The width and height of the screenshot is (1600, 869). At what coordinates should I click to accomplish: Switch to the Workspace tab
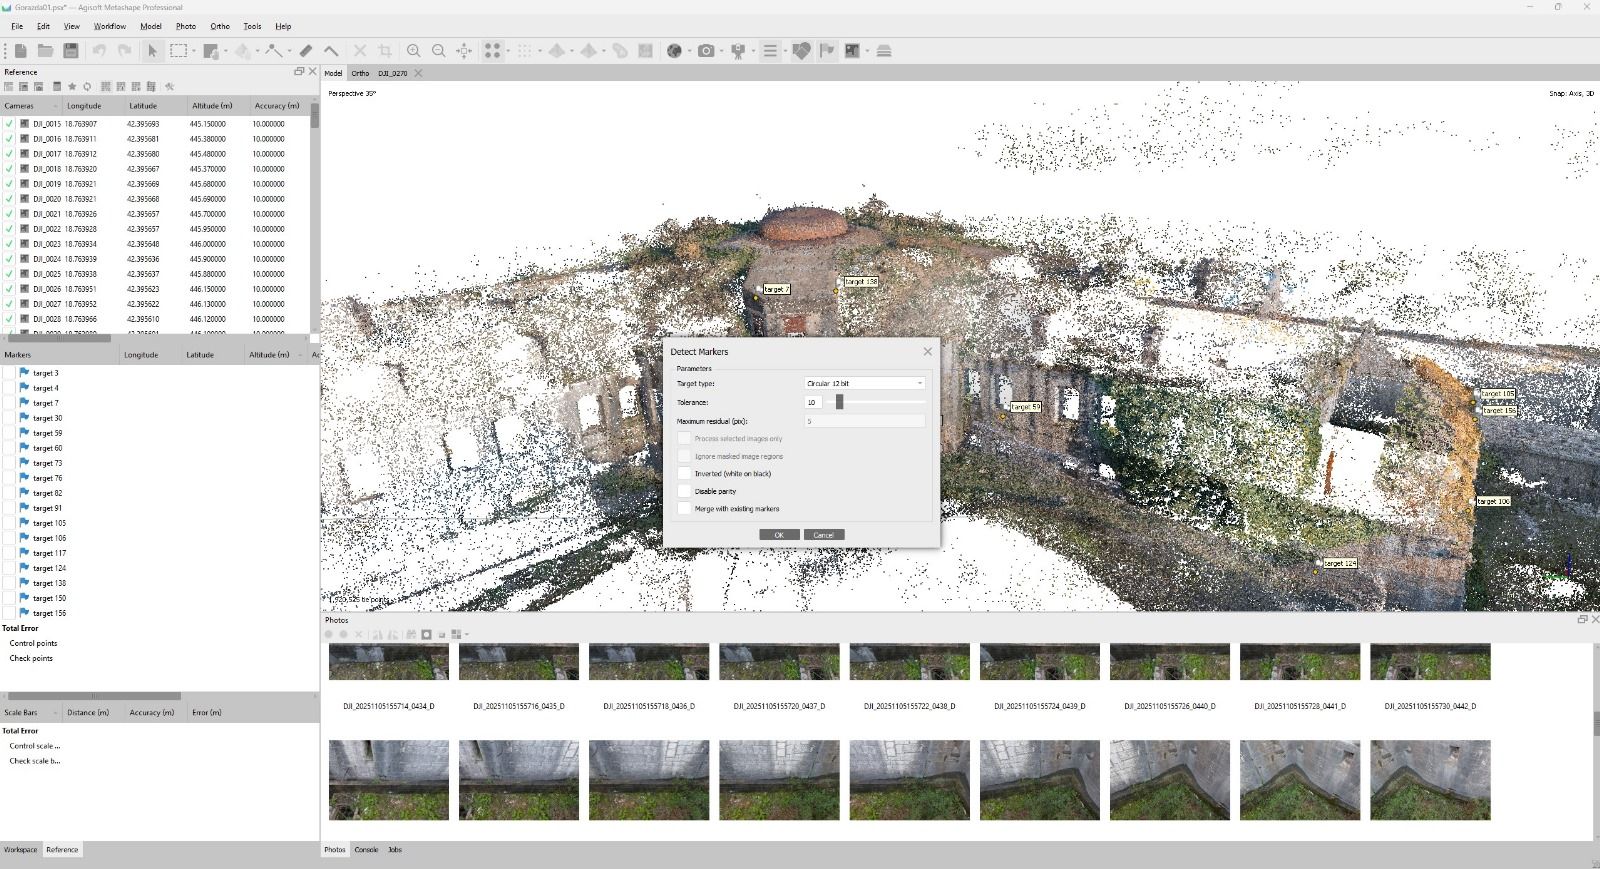click(x=20, y=850)
